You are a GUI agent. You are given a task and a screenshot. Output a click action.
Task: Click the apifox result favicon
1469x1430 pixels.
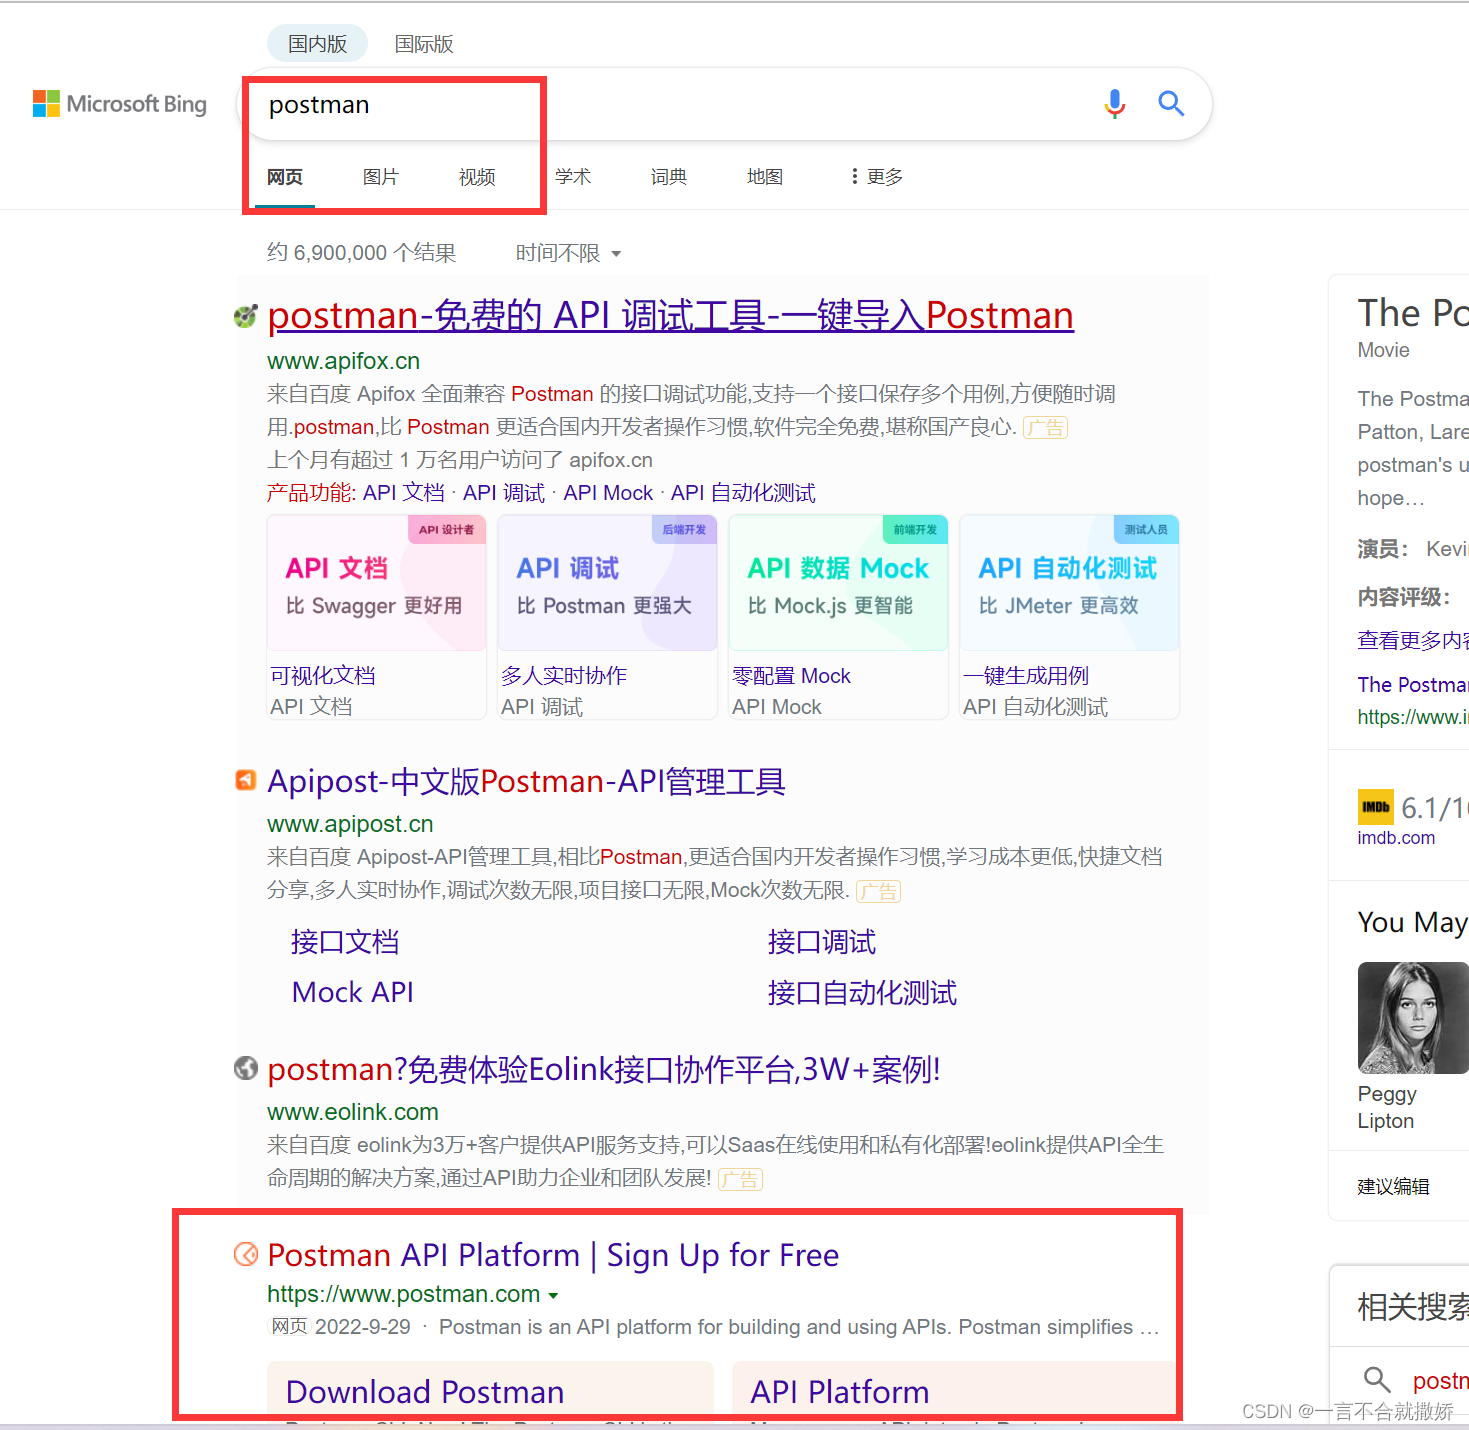(x=245, y=316)
